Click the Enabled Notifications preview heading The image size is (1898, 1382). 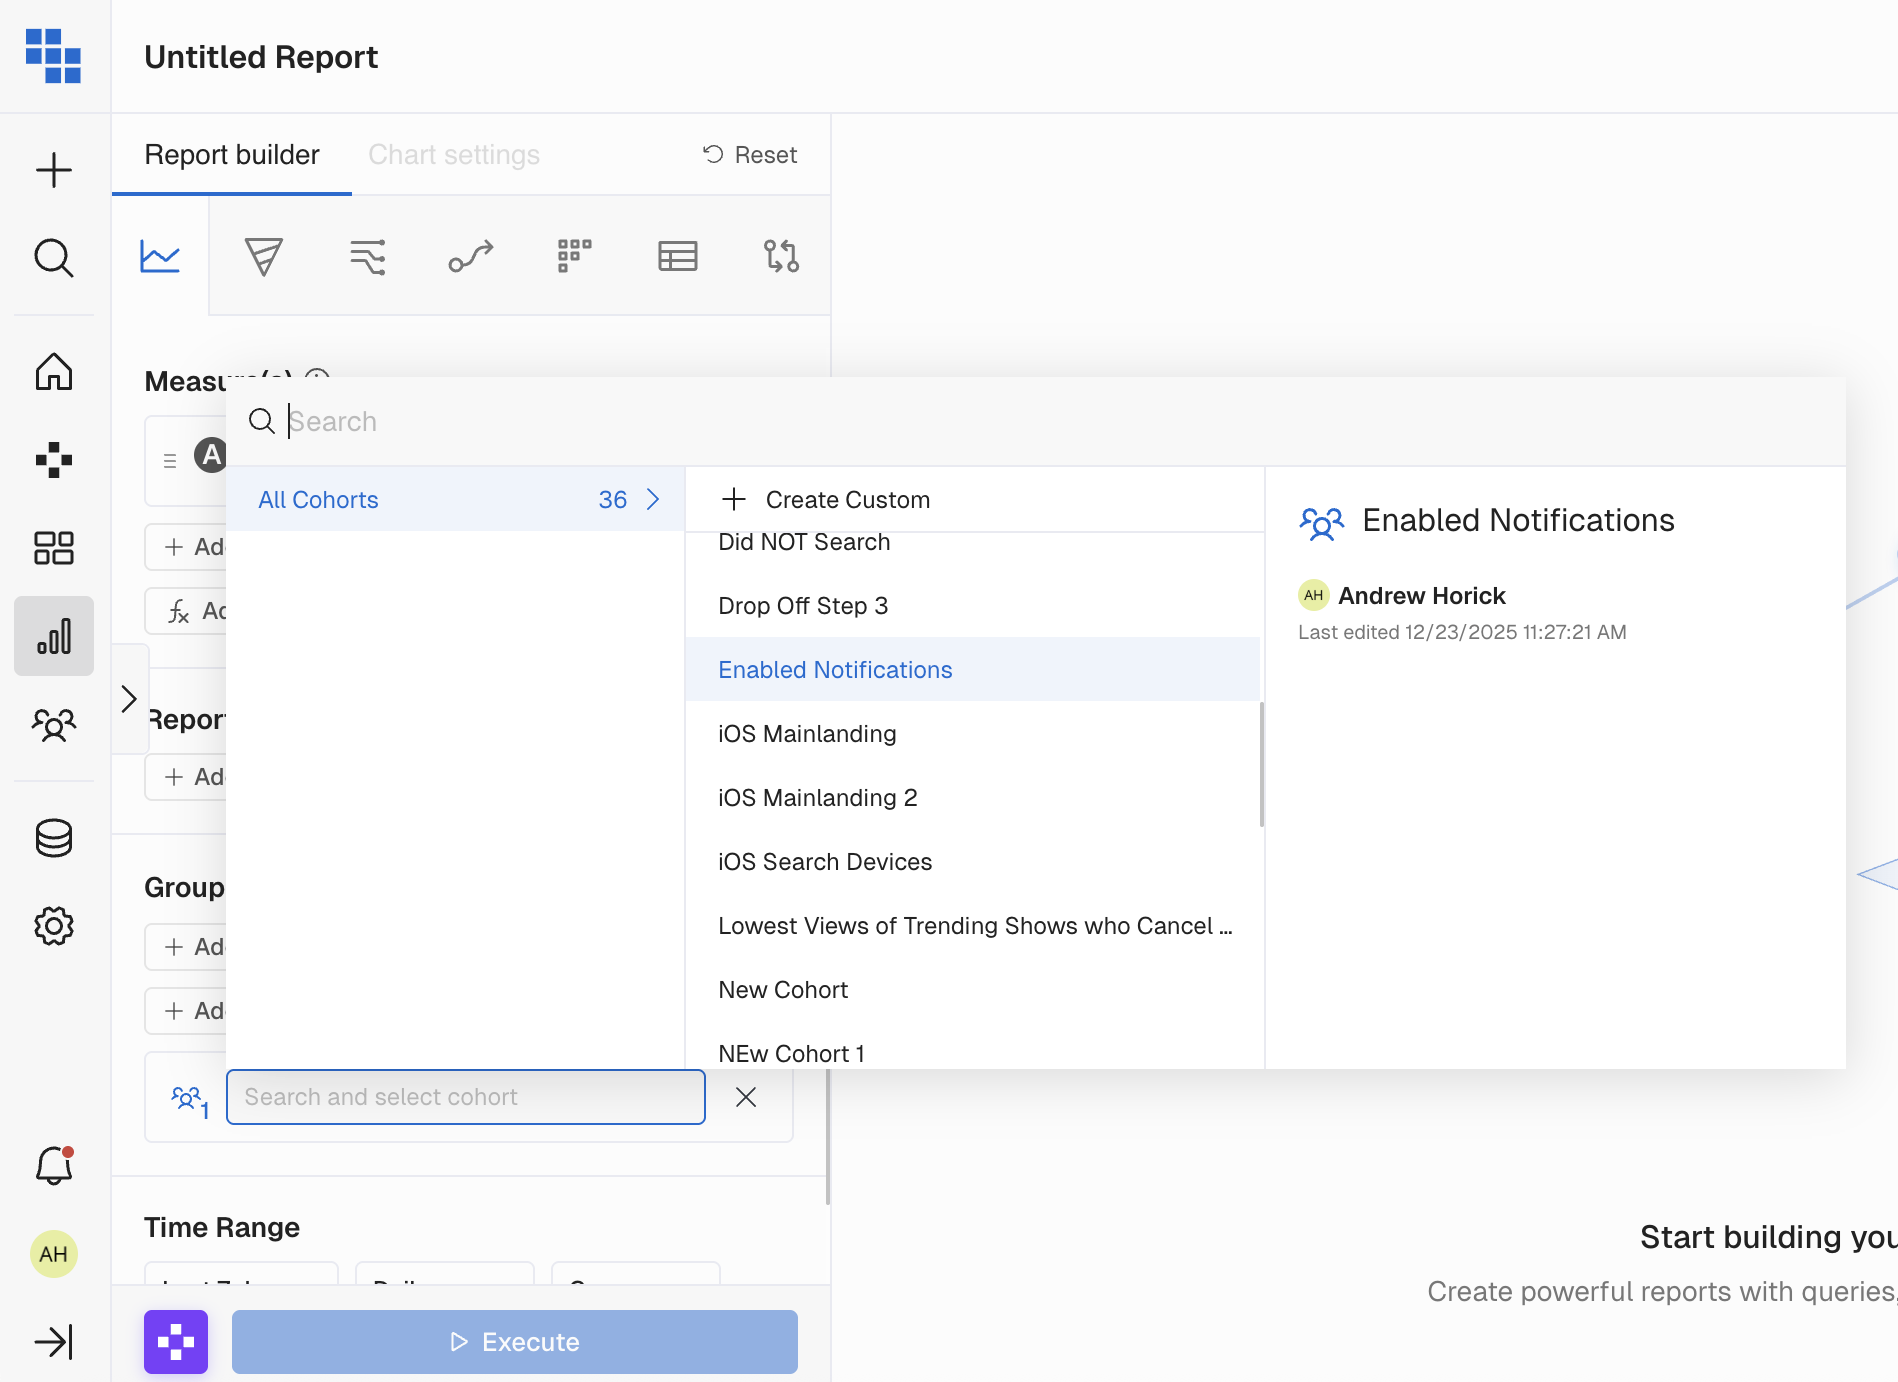(x=1518, y=521)
